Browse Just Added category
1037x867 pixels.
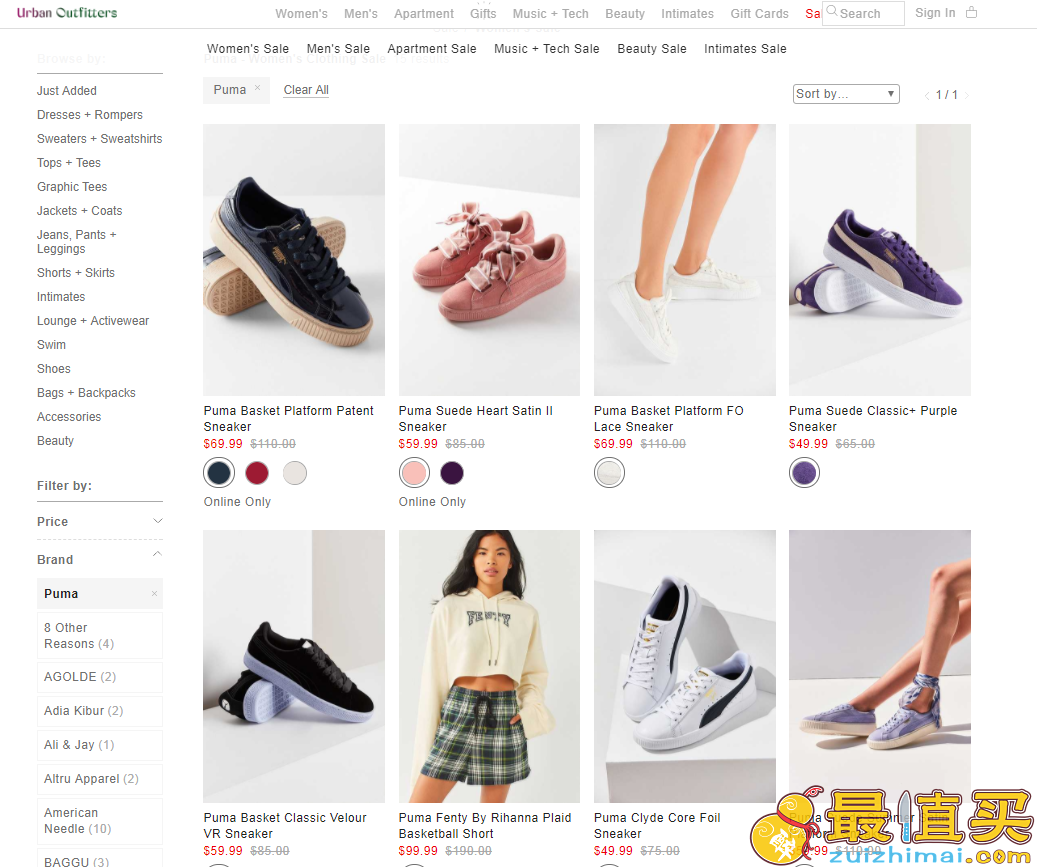click(x=67, y=91)
